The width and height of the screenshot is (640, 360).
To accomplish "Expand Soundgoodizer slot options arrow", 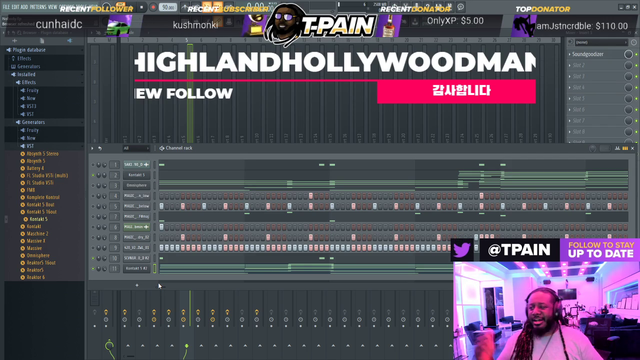I will coord(570,54).
